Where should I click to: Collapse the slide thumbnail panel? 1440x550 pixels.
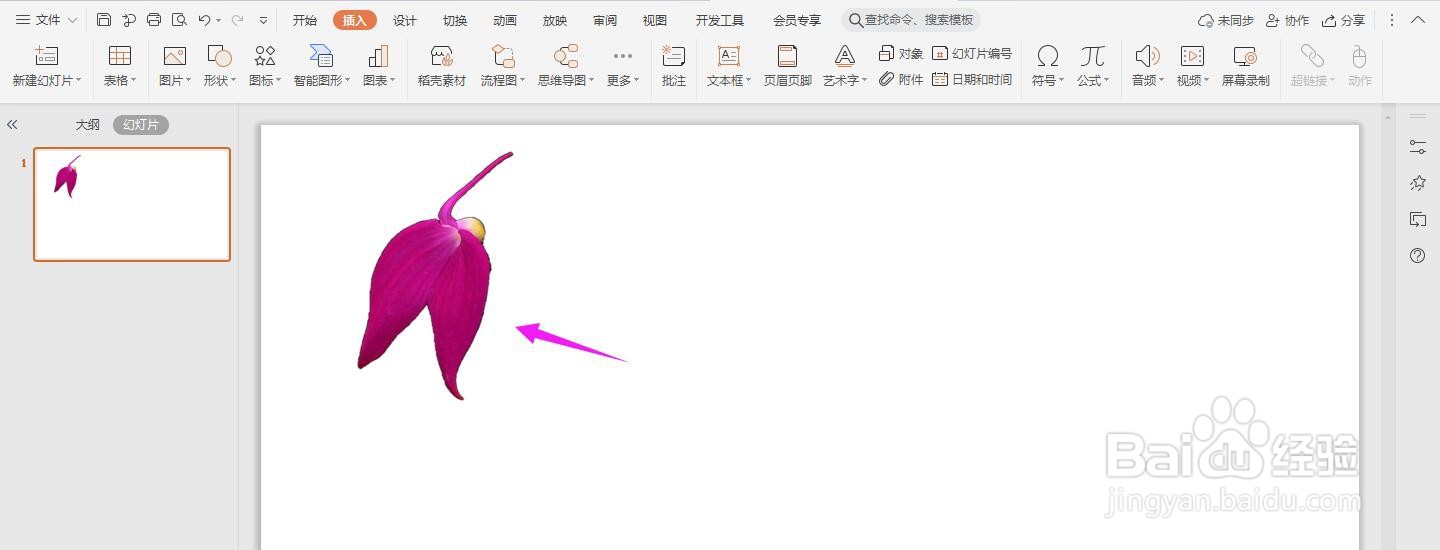[12, 125]
